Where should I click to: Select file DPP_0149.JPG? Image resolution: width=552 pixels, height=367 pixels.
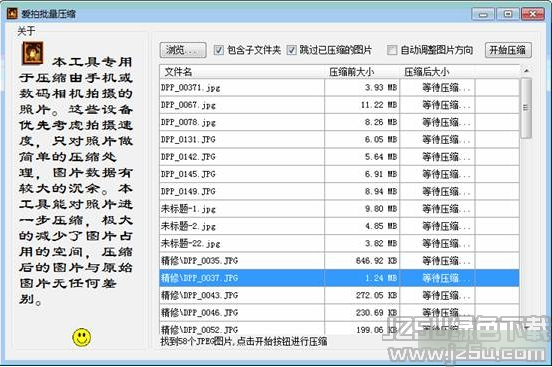click(339, 191)
